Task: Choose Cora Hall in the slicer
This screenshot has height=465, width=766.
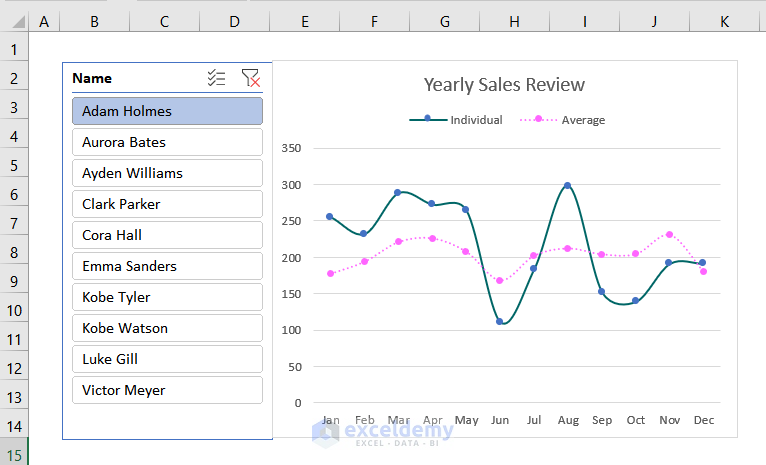Action: [167, 235]
